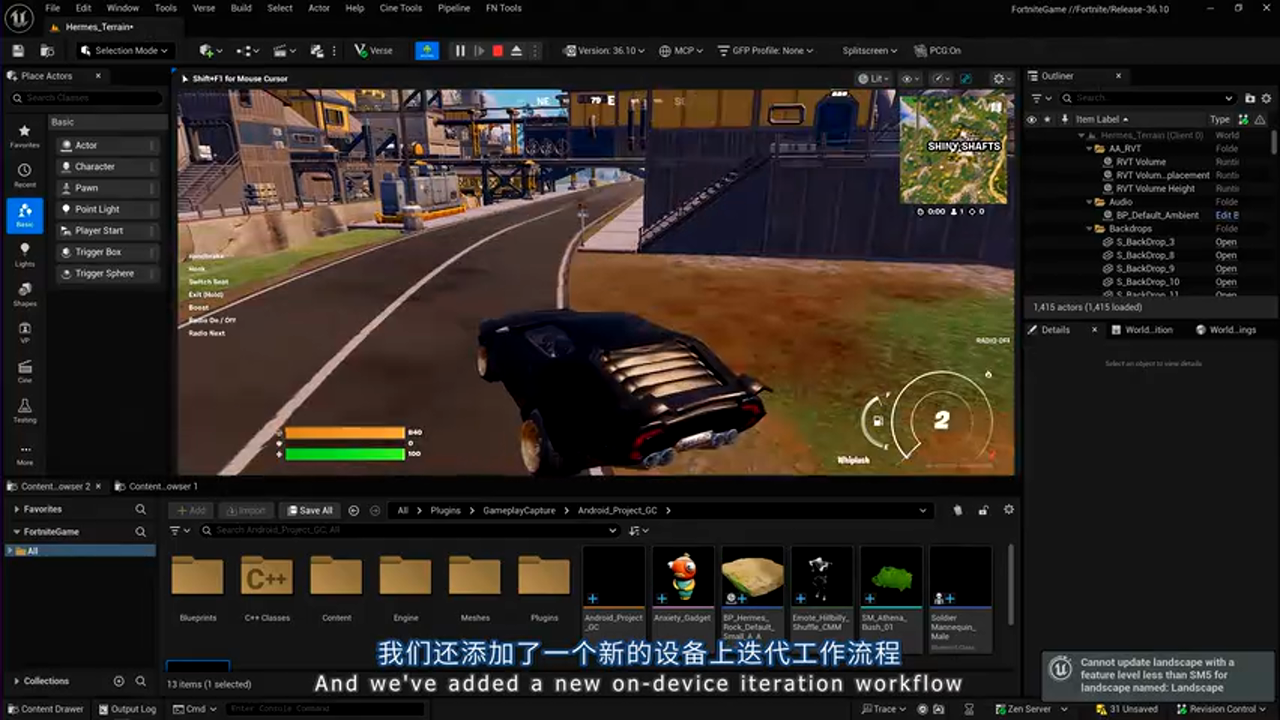Open the Cine Tools menu
This screenshot has height=720, width=1280.
point(399,8)
